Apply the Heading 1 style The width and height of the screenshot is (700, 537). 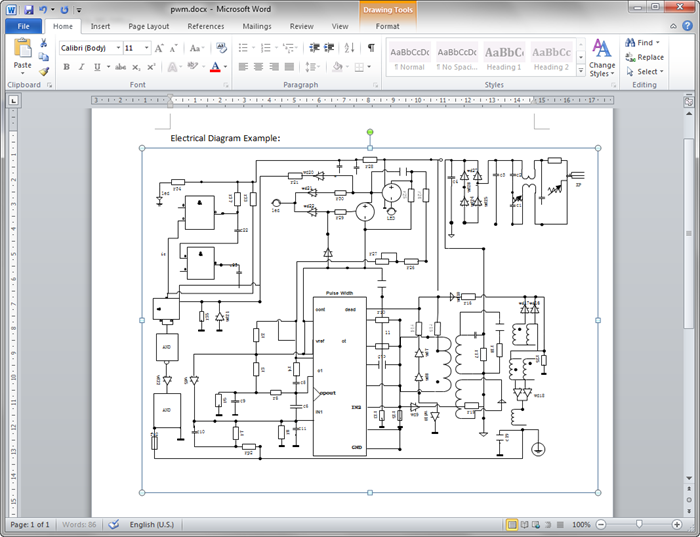click(504, 58)
